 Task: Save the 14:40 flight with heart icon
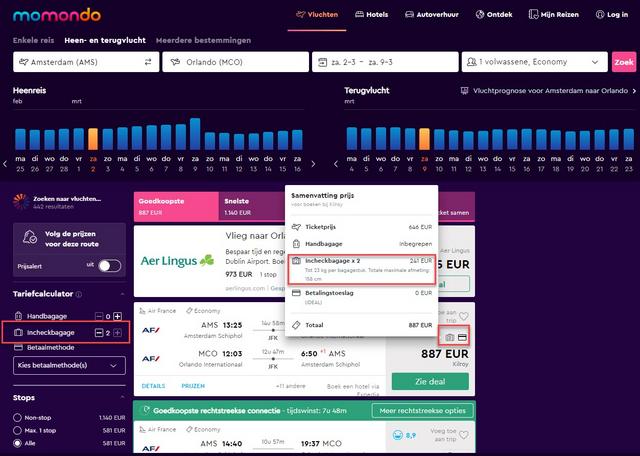point(464,435)
